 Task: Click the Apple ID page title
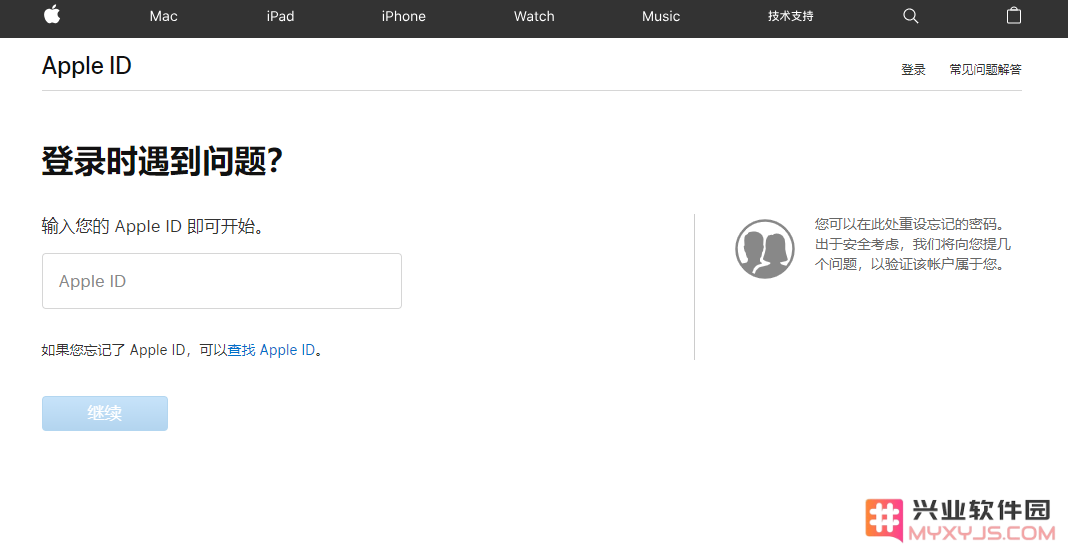87,65
